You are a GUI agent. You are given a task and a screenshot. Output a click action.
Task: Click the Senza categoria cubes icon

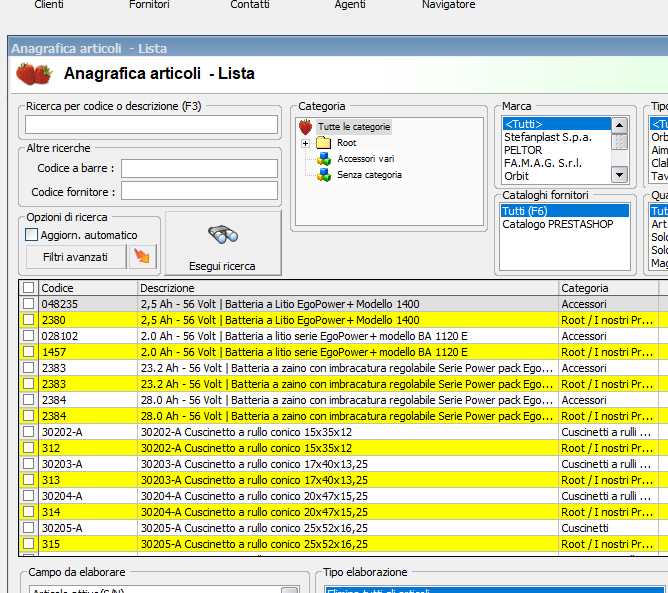click(x=324, y=175)
